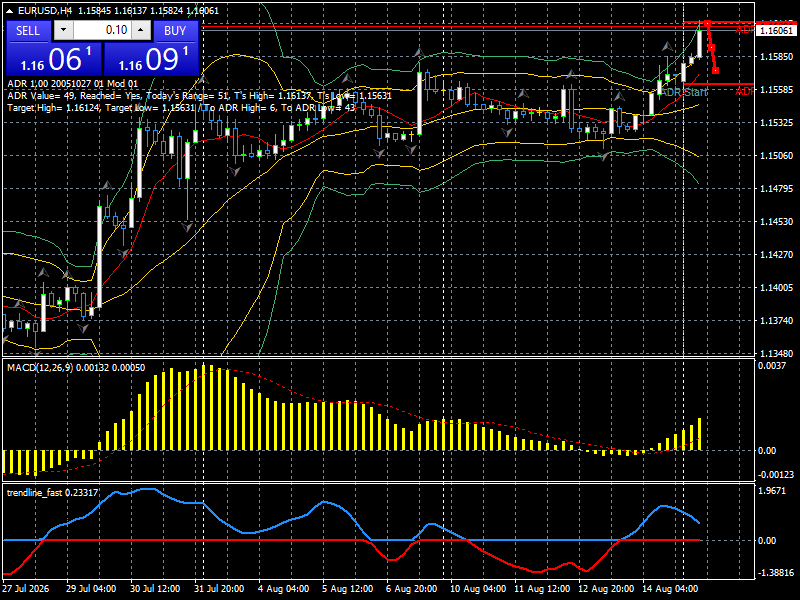Click trendline scale value 1.9671

[772, 491]
